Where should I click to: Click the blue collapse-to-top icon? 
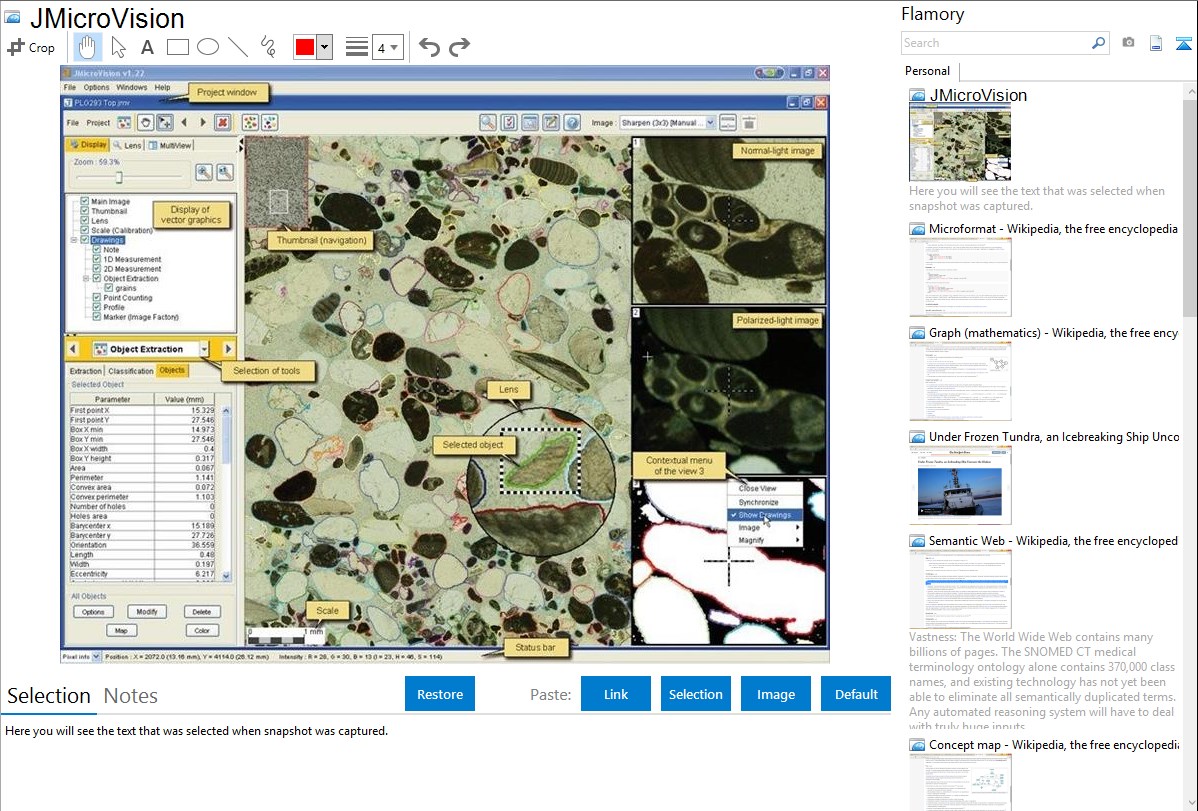[x=1183, y=43]
